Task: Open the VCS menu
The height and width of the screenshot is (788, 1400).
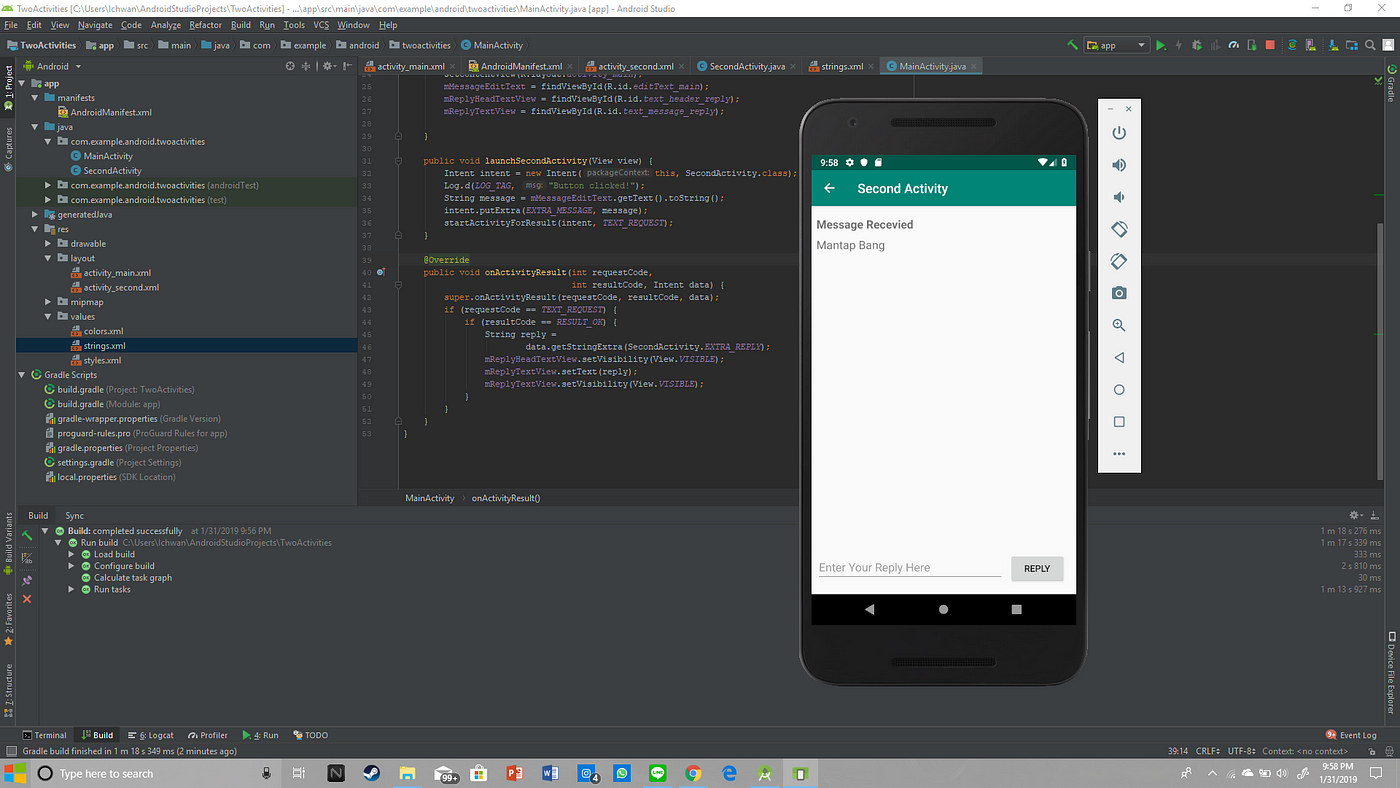Action: [x=321, y=25]
